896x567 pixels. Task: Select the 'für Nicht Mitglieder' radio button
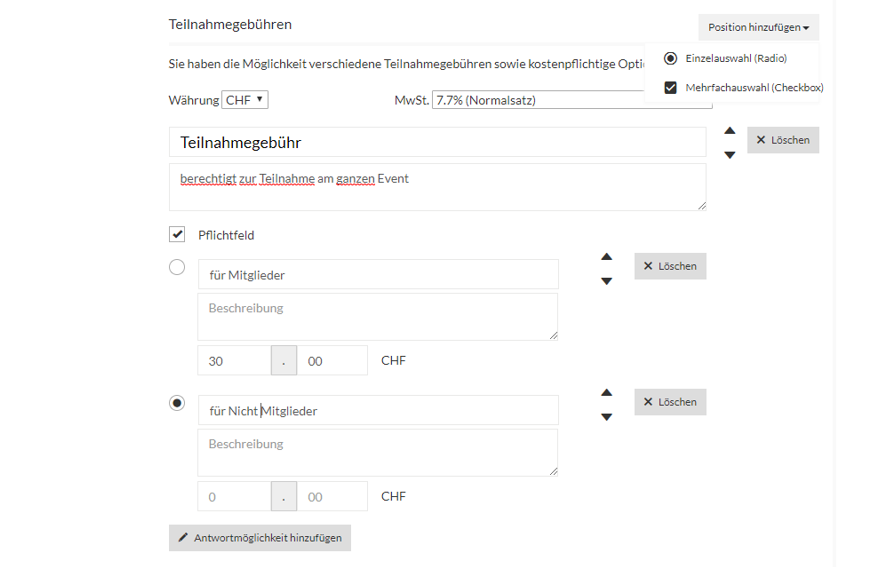point(177,403)
